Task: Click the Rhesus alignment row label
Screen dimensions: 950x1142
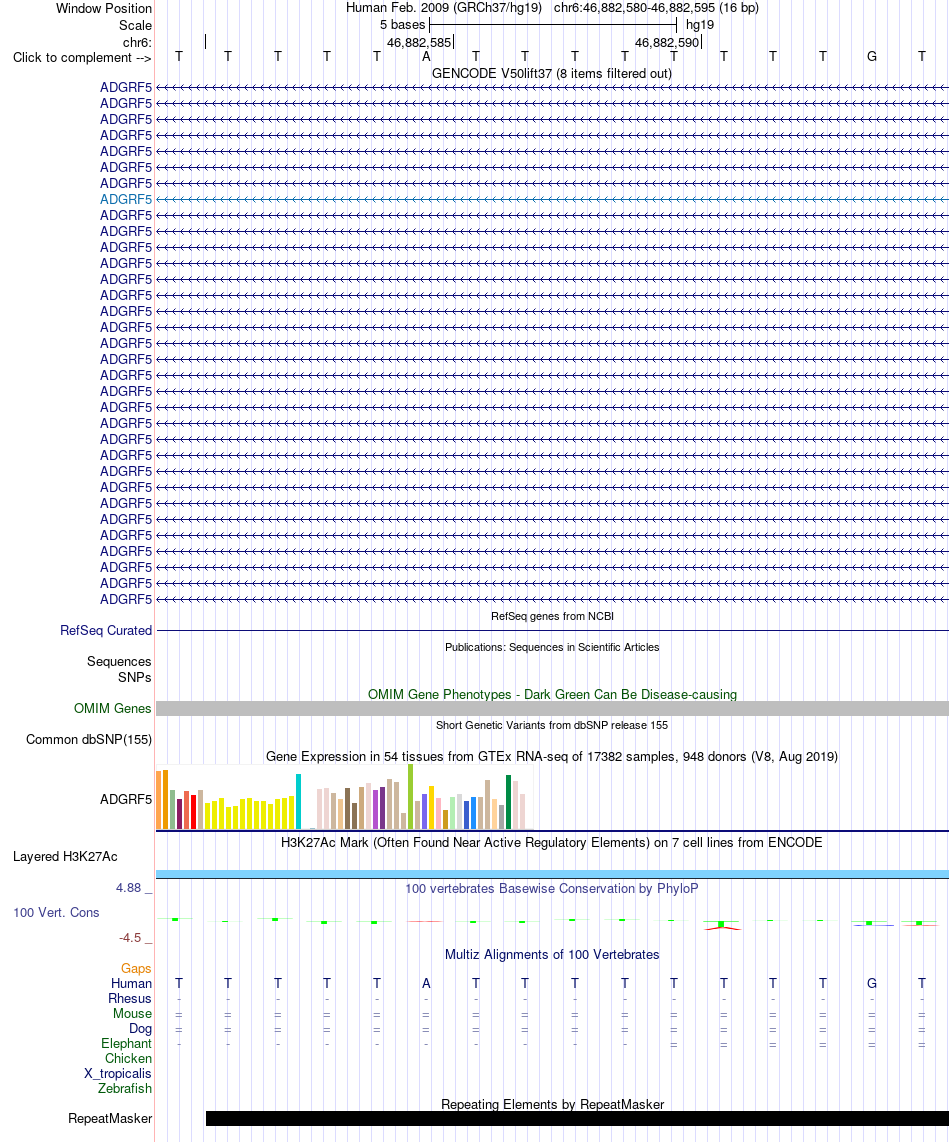Action: coord(130,999)
